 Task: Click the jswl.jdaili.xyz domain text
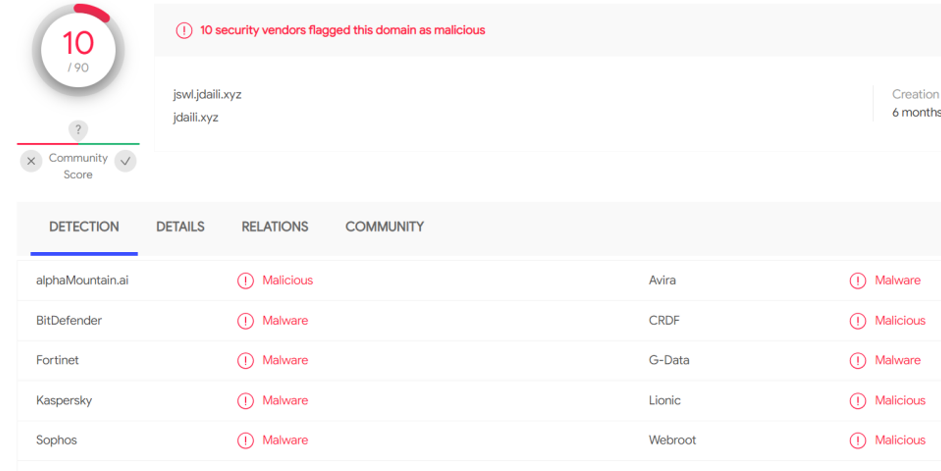207,95
